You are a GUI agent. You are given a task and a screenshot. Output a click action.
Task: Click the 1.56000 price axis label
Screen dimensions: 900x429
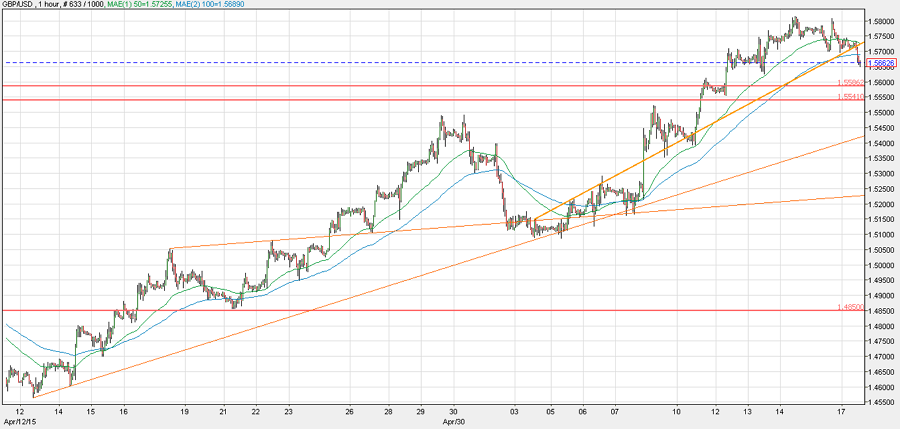point(882,82)
